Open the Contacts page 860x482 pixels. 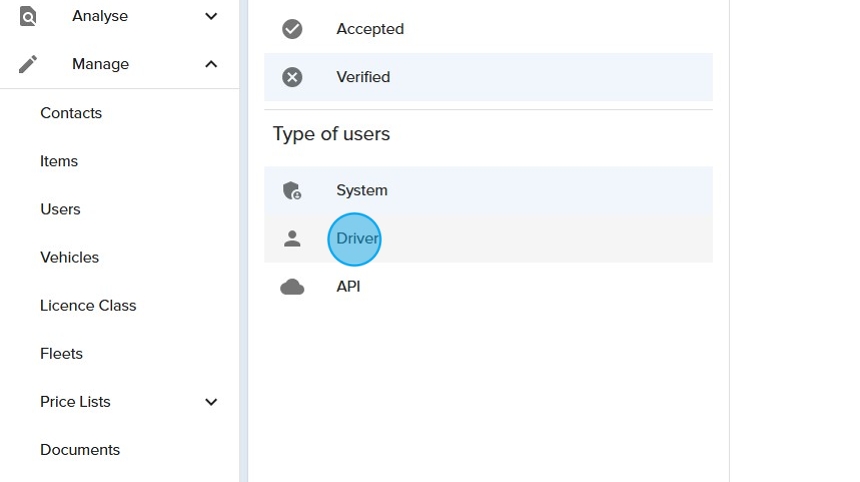coord(71,113)
